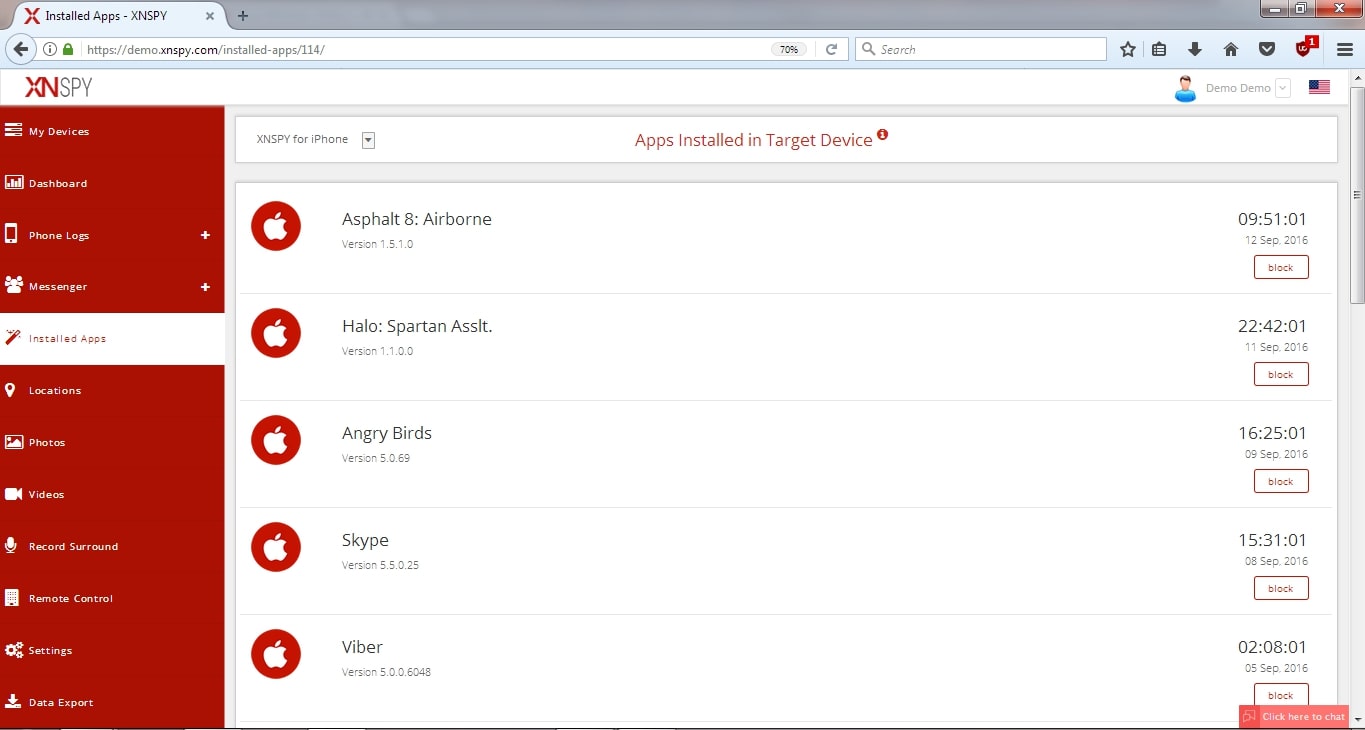Click the Record Surround microphone icon
The image size is (1365, 730).
11,545
